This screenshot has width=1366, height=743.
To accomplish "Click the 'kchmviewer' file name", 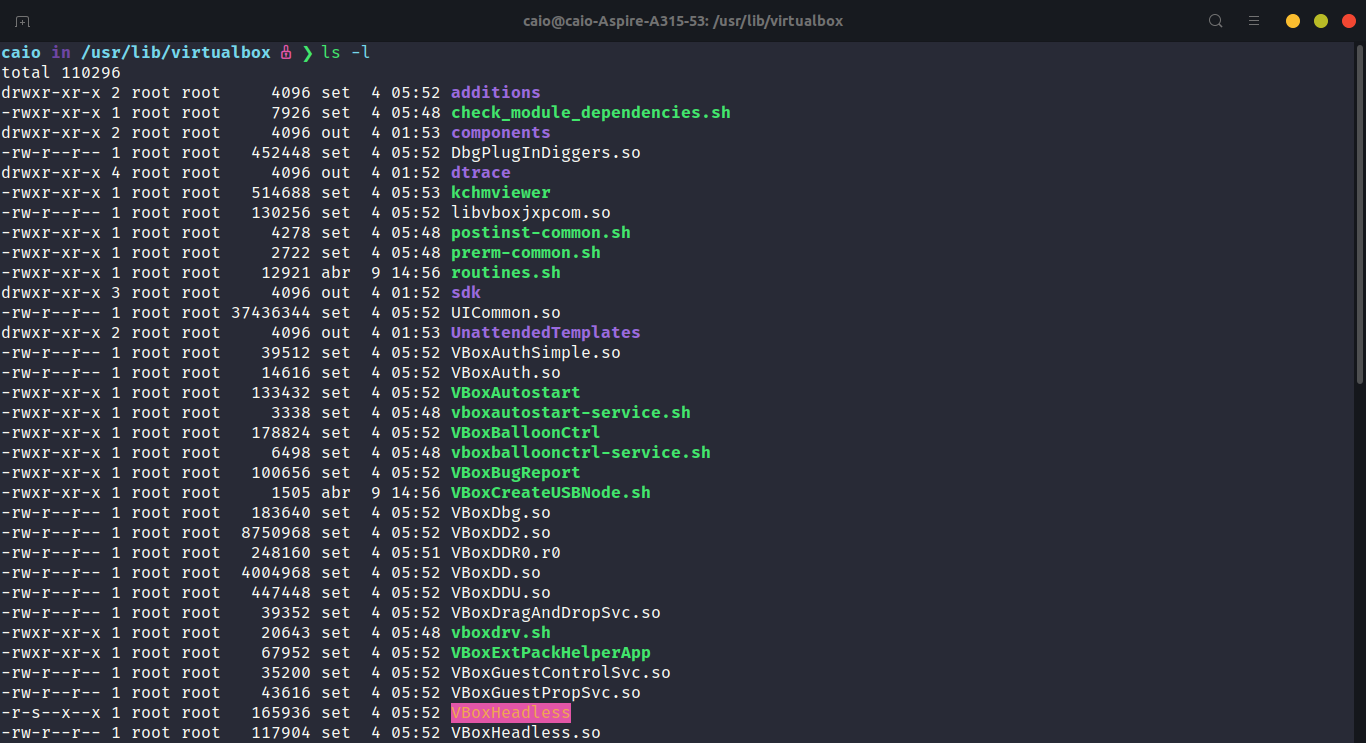I will [x=501, y=192].
